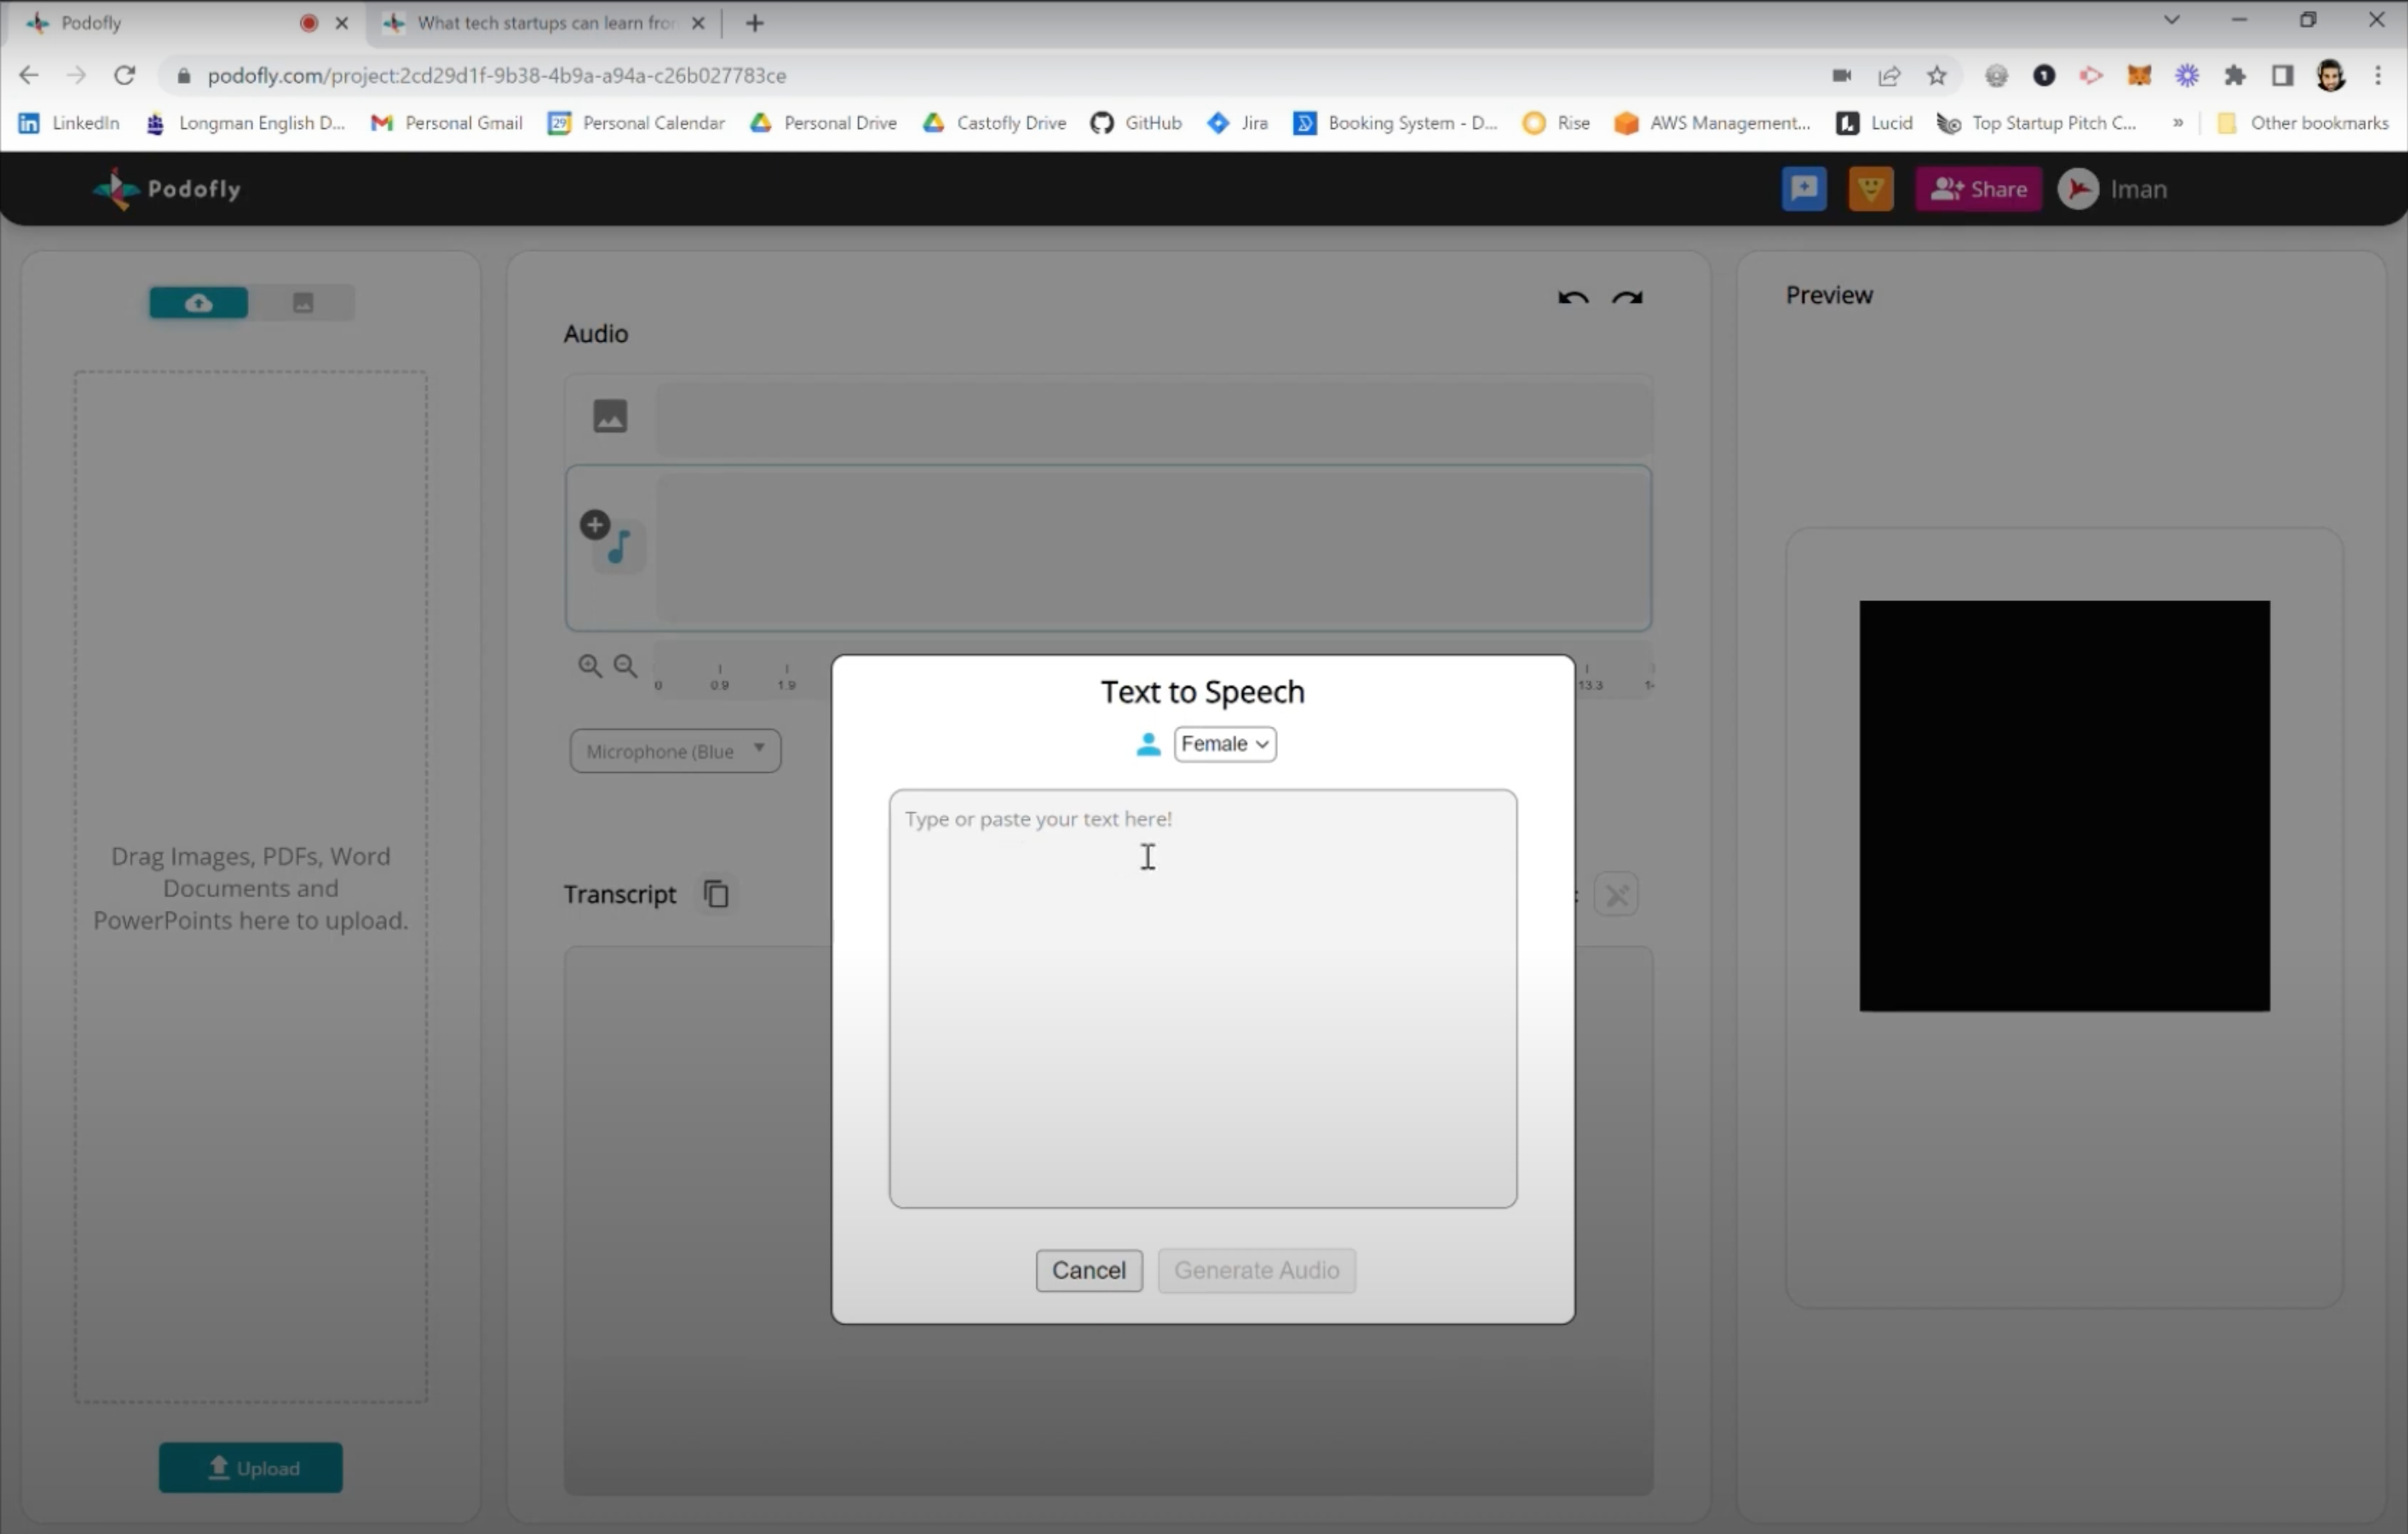Click the crossed-out icon near the transcript
The height and width of the screenshot is (1534, 2408).
1617,894
